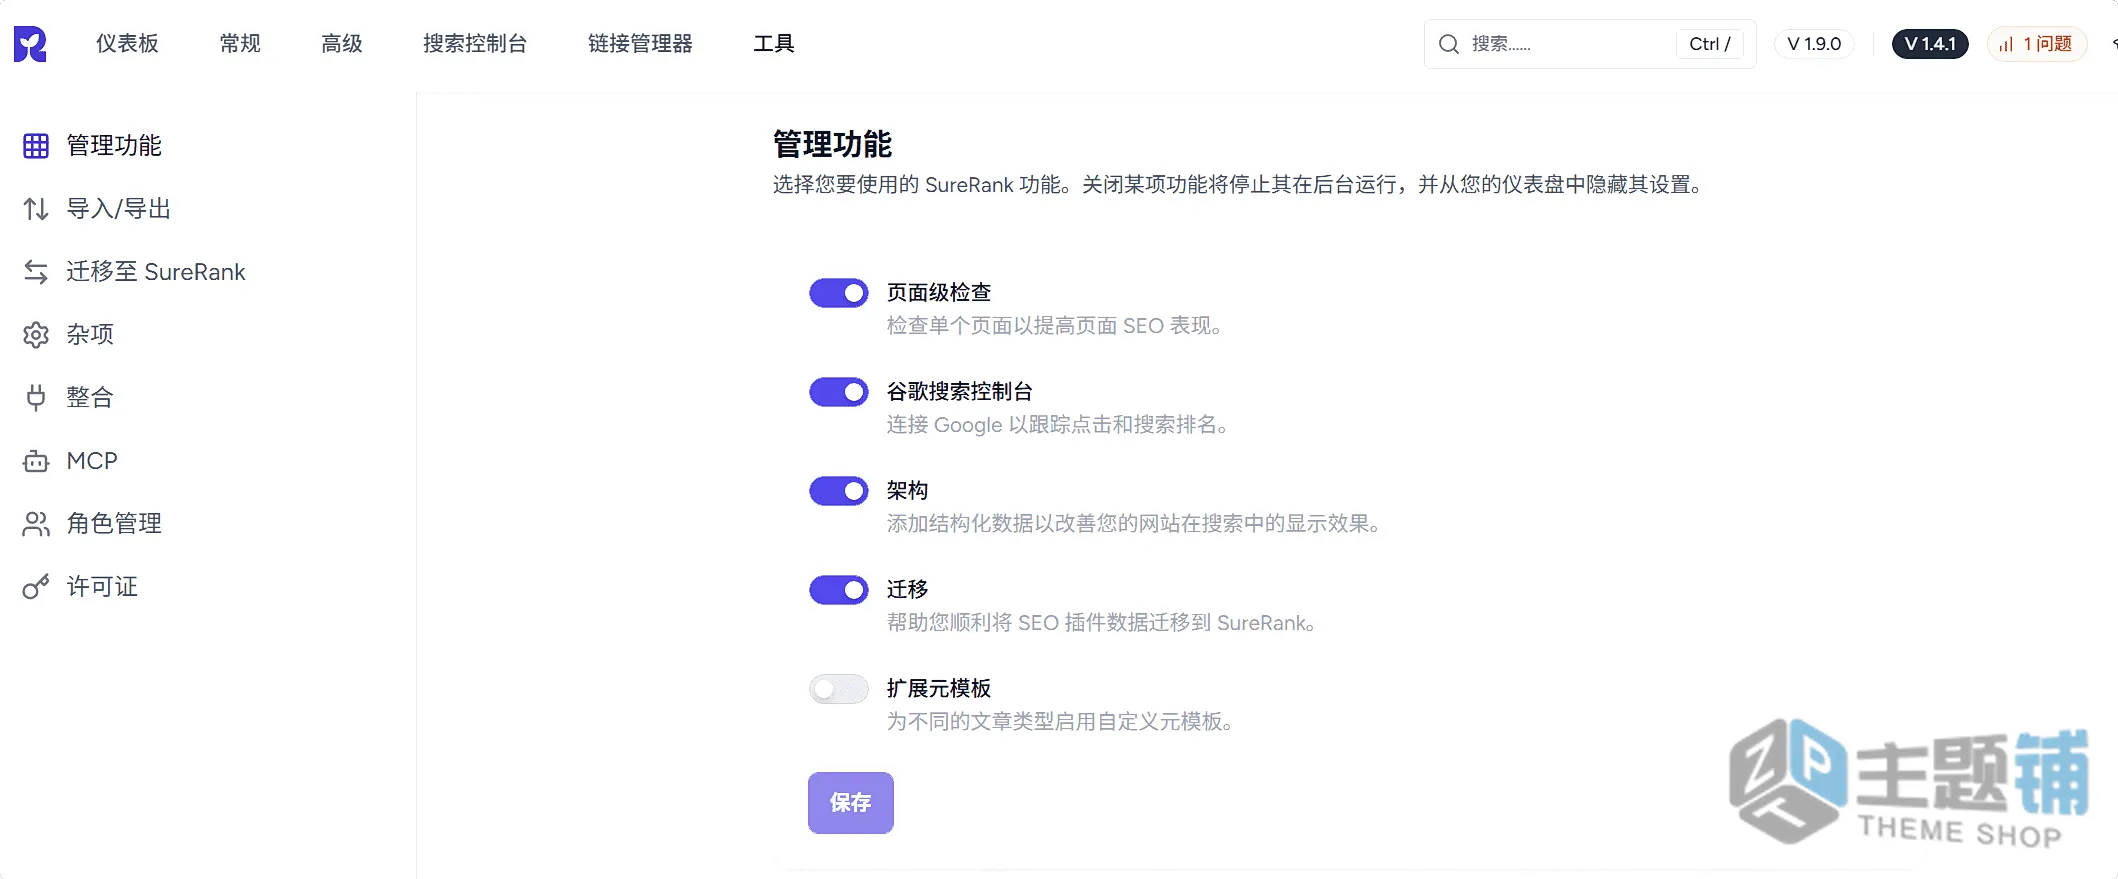The height and width of the screenshot is (879, 2118).
Task: Click text 检查单个页面以提高页面 SEO 表现。
Action: click(1055, 326)
